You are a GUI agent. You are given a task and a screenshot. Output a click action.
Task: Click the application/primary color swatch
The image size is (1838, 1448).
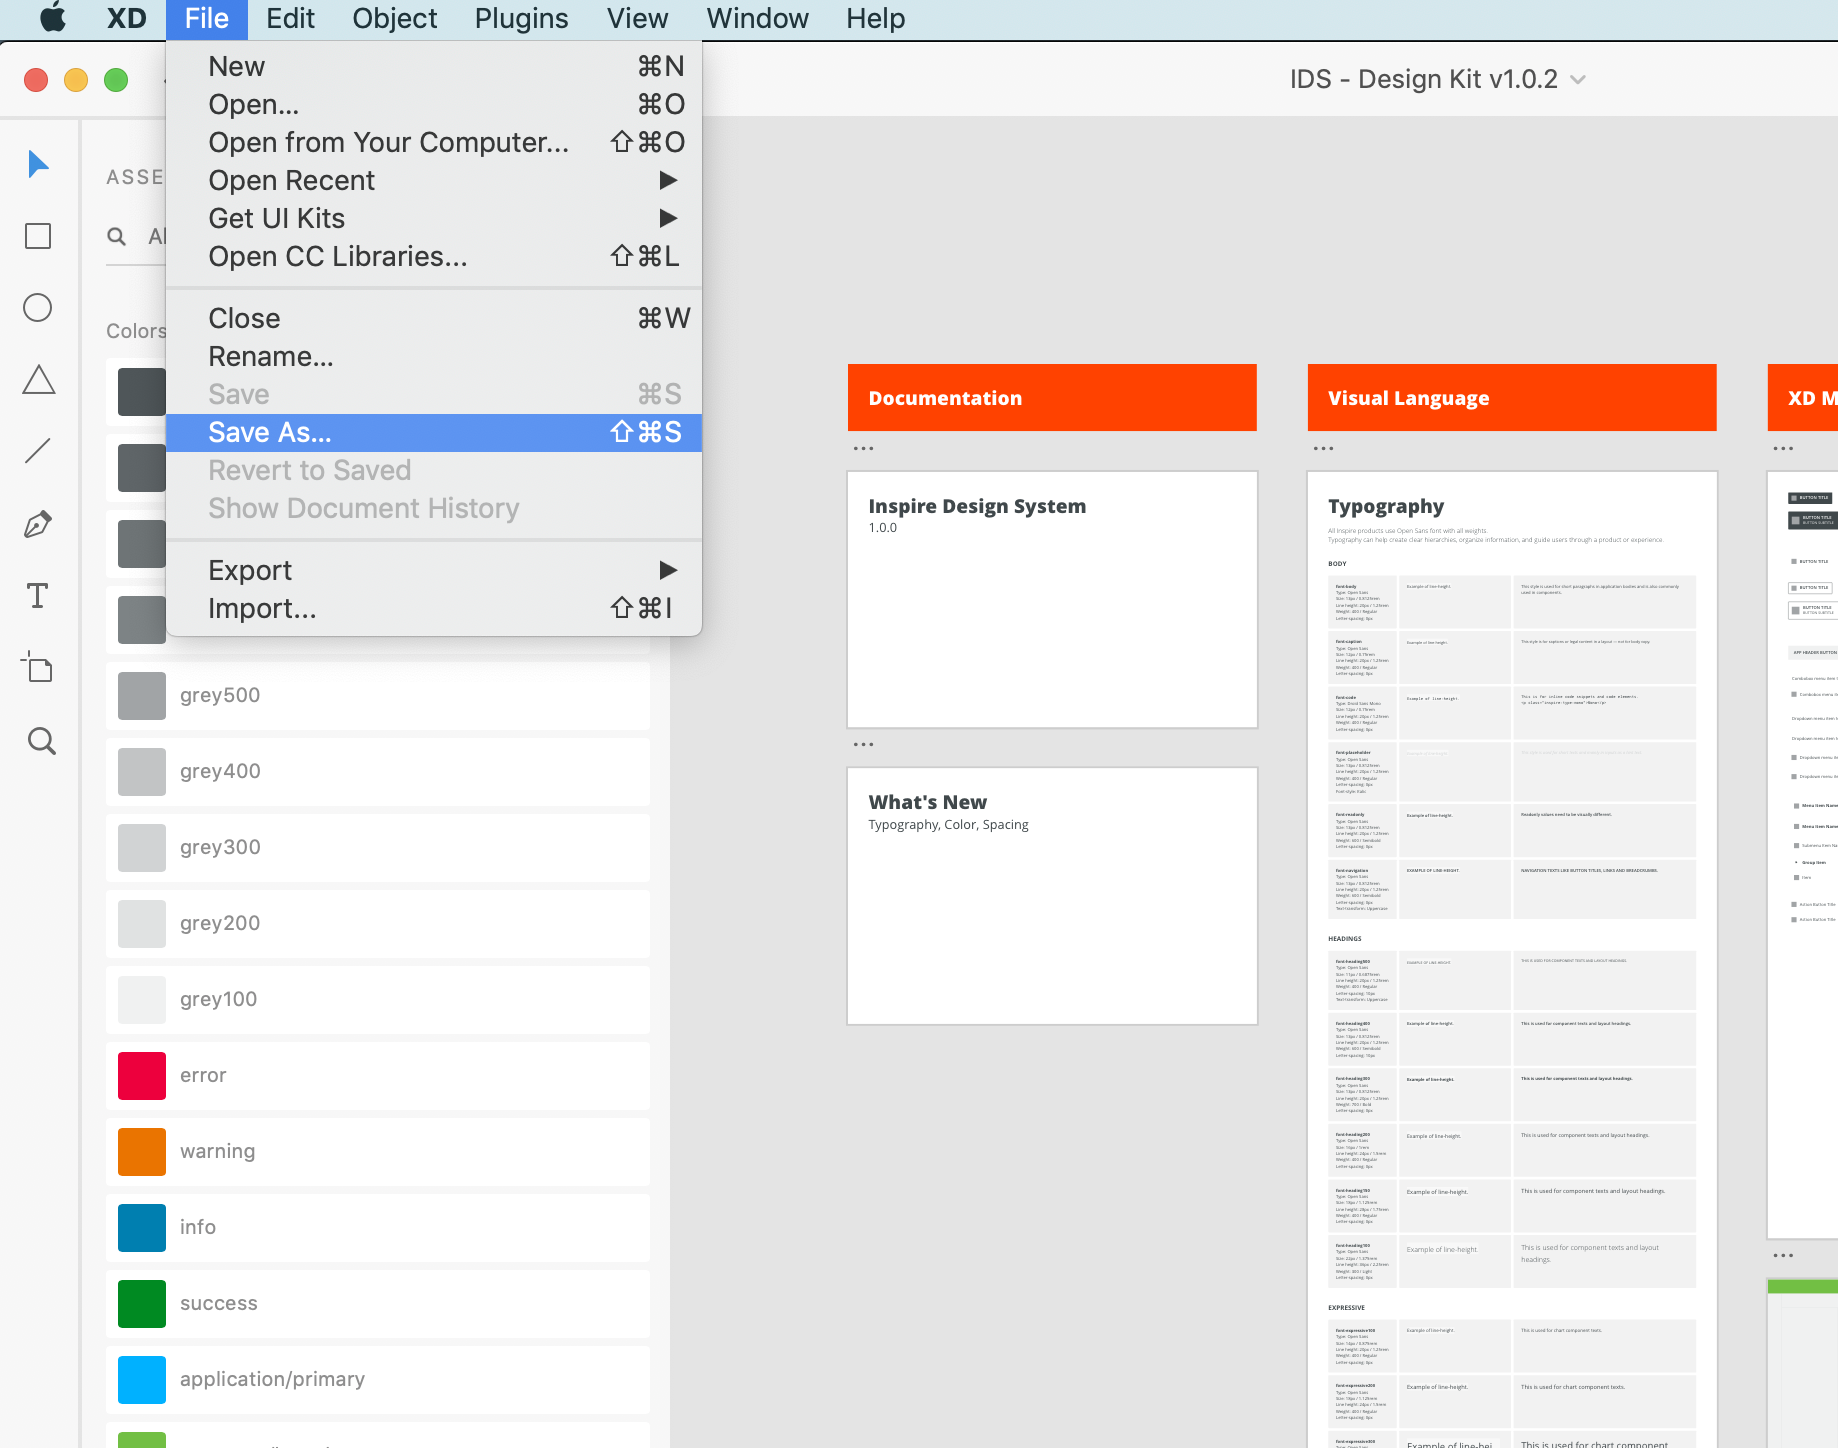[x=142, y=1380]
